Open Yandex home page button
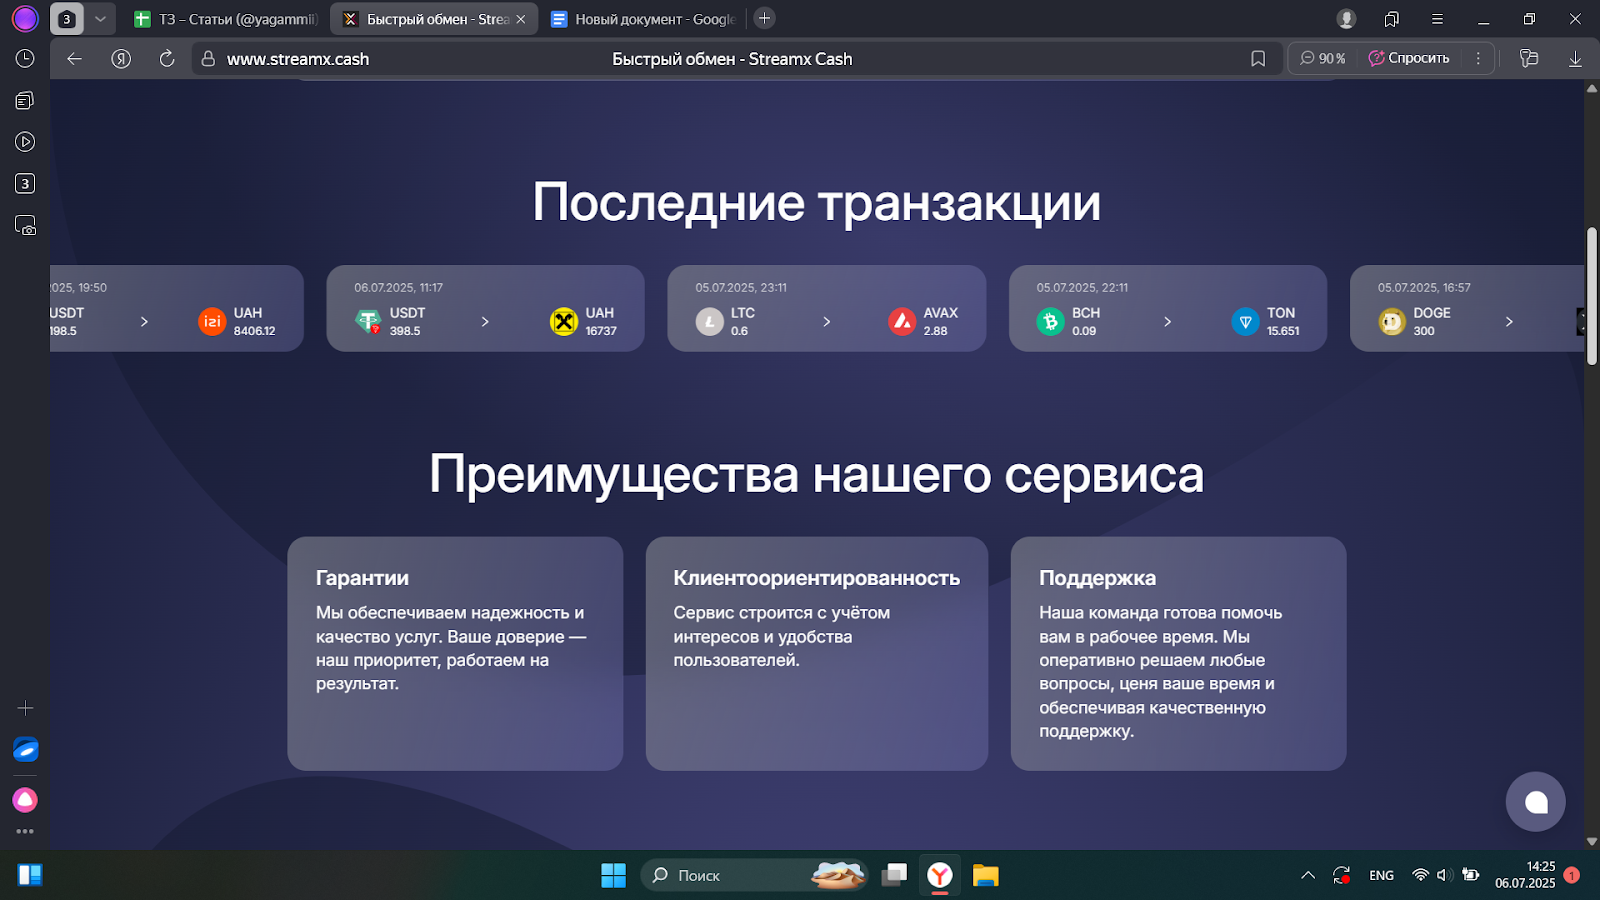Viewport: 1600px width, 900px height. click(121, 59)
